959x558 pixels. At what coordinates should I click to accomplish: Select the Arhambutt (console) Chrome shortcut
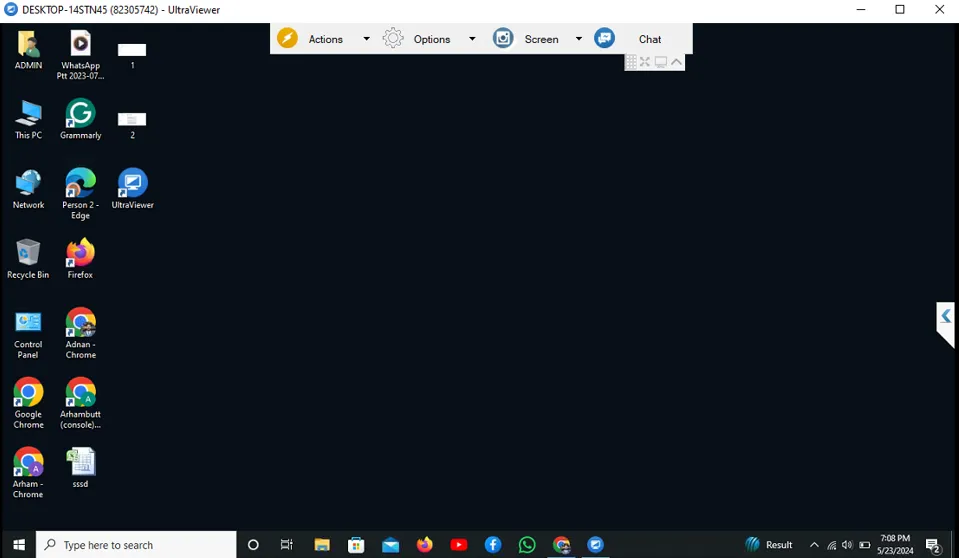tap(80, 404)
